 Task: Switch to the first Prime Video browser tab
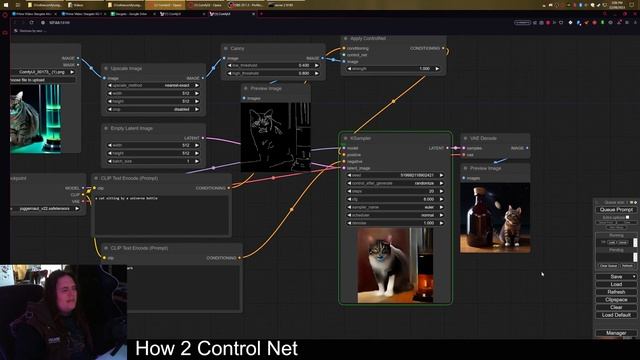(35, 14)
